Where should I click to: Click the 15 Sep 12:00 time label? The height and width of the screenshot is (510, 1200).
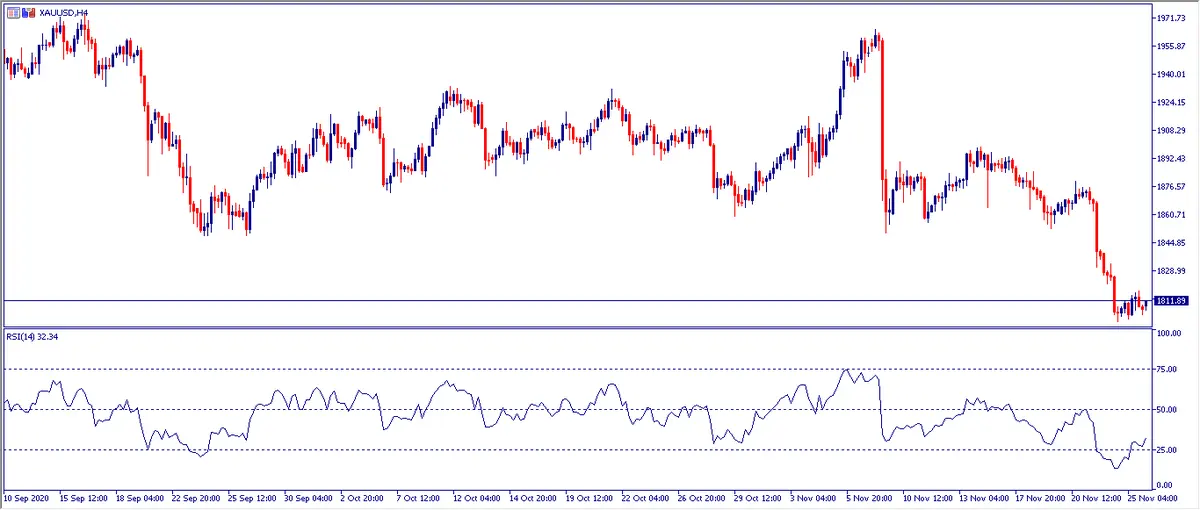coord(82,496)
